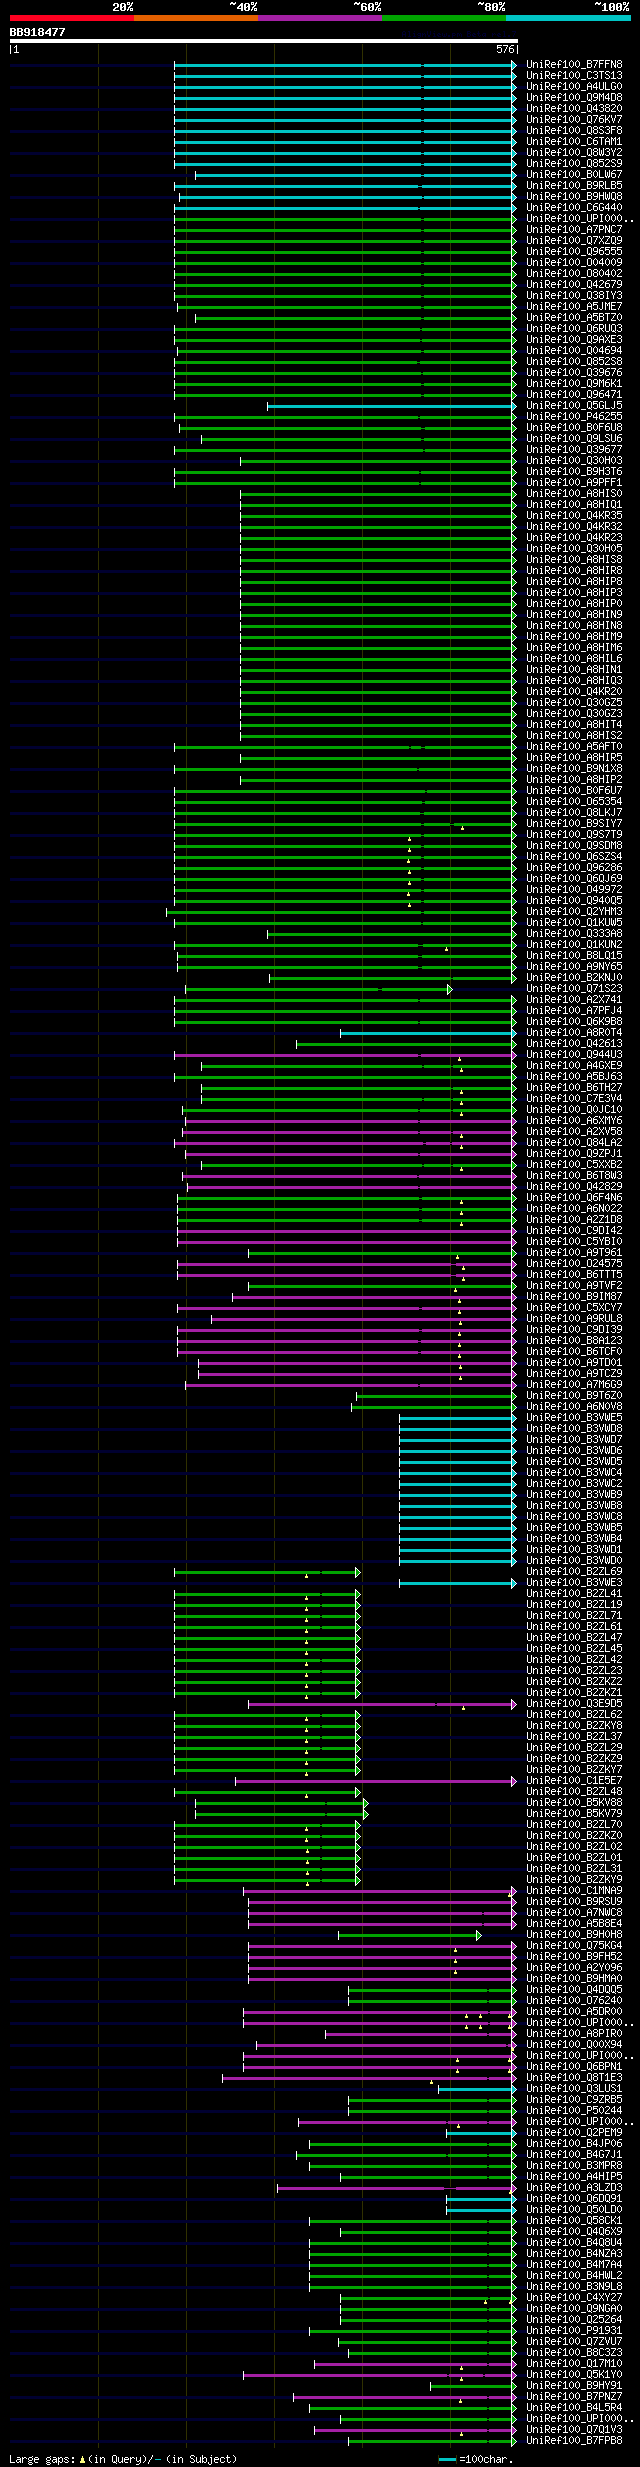The height and width of the screenshot is (2467, 640).
Task: Select the UniRef100_B9RSU9 label
Action: [574, 1901]
